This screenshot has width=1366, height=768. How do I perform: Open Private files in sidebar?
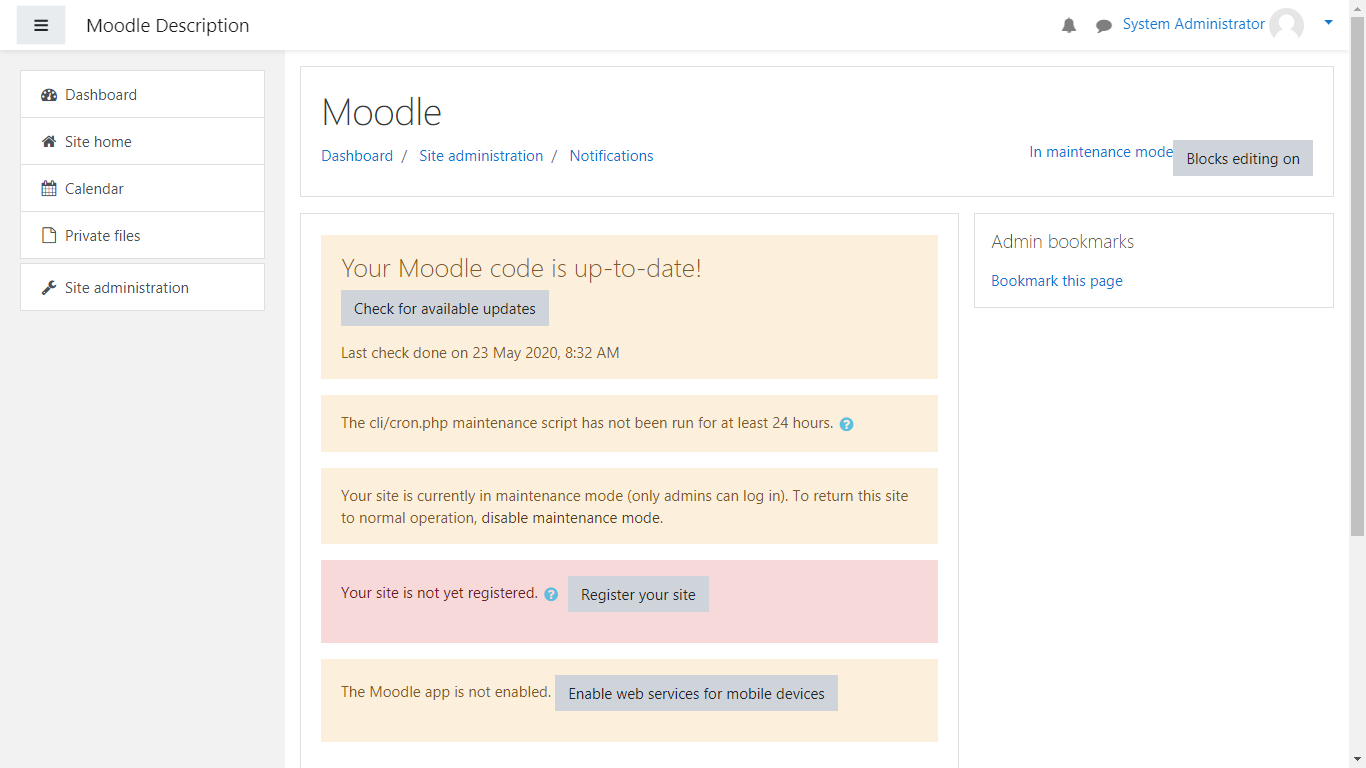[x=102, y=236]
